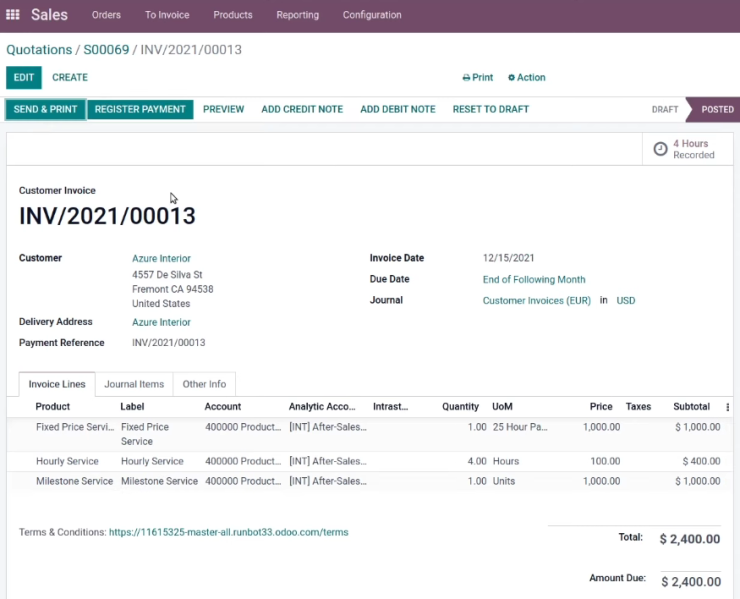Click ADD CREDIT NOTE button
Viewport: 740px width, 599px height.
(302, 110)
